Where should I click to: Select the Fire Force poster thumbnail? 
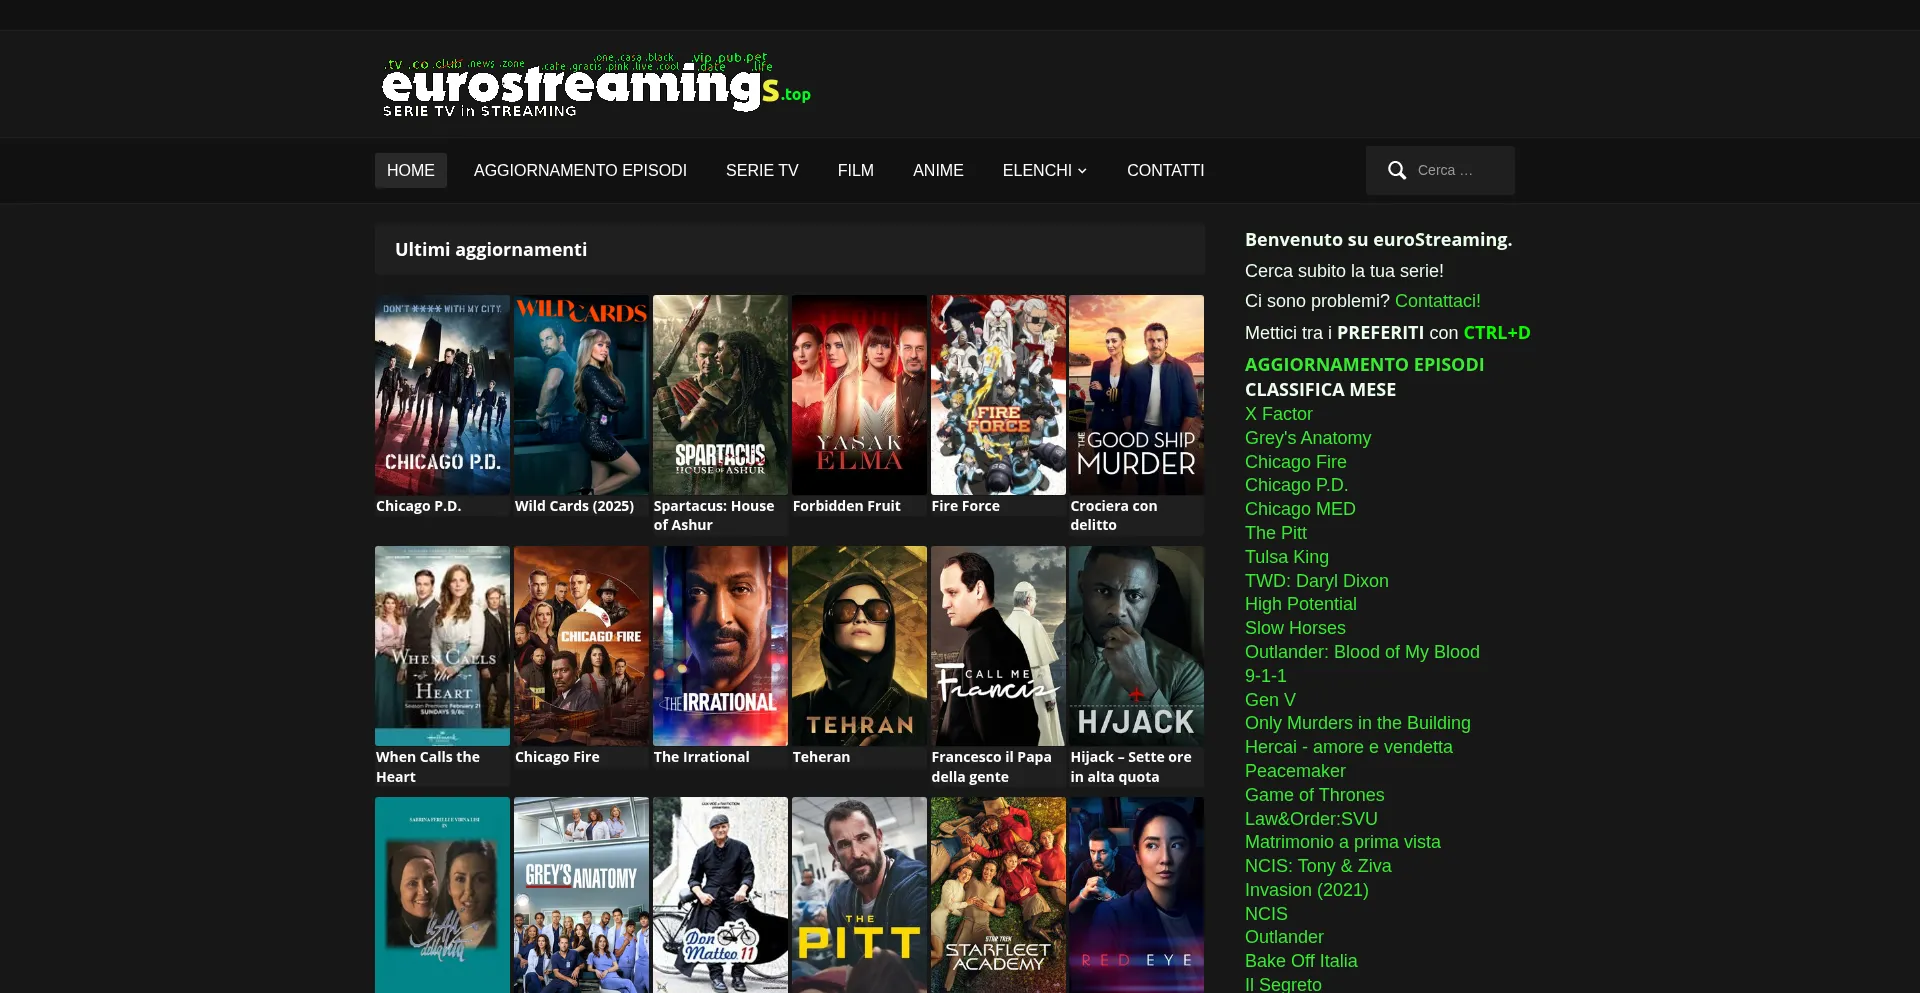998,395
